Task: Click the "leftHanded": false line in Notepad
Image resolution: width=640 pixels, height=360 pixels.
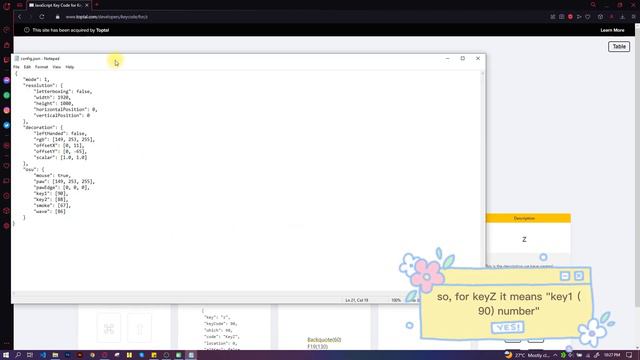Action: (61, 133)
